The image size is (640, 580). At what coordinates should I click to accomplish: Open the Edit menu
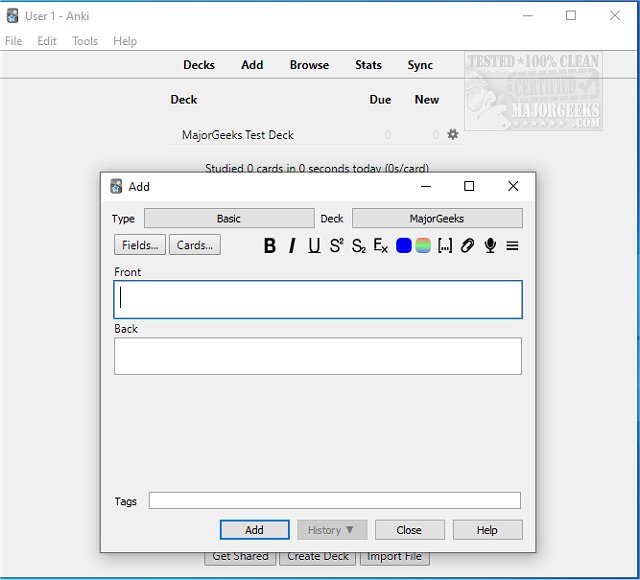47,41
